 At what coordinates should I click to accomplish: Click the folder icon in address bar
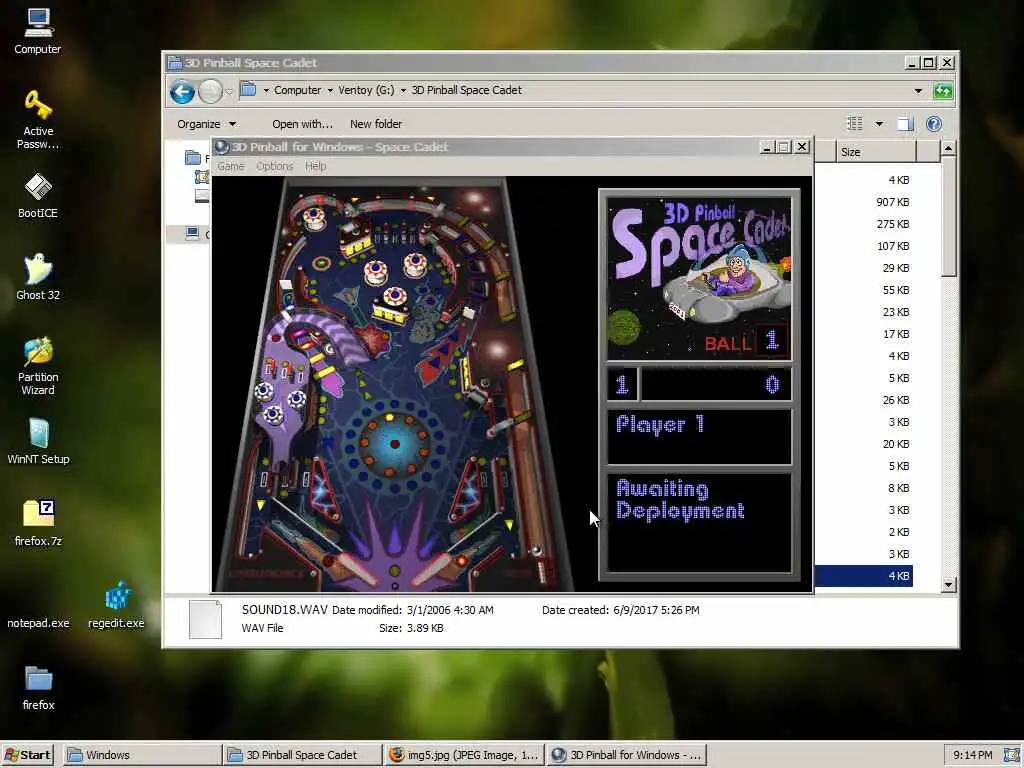pos(248,89)
